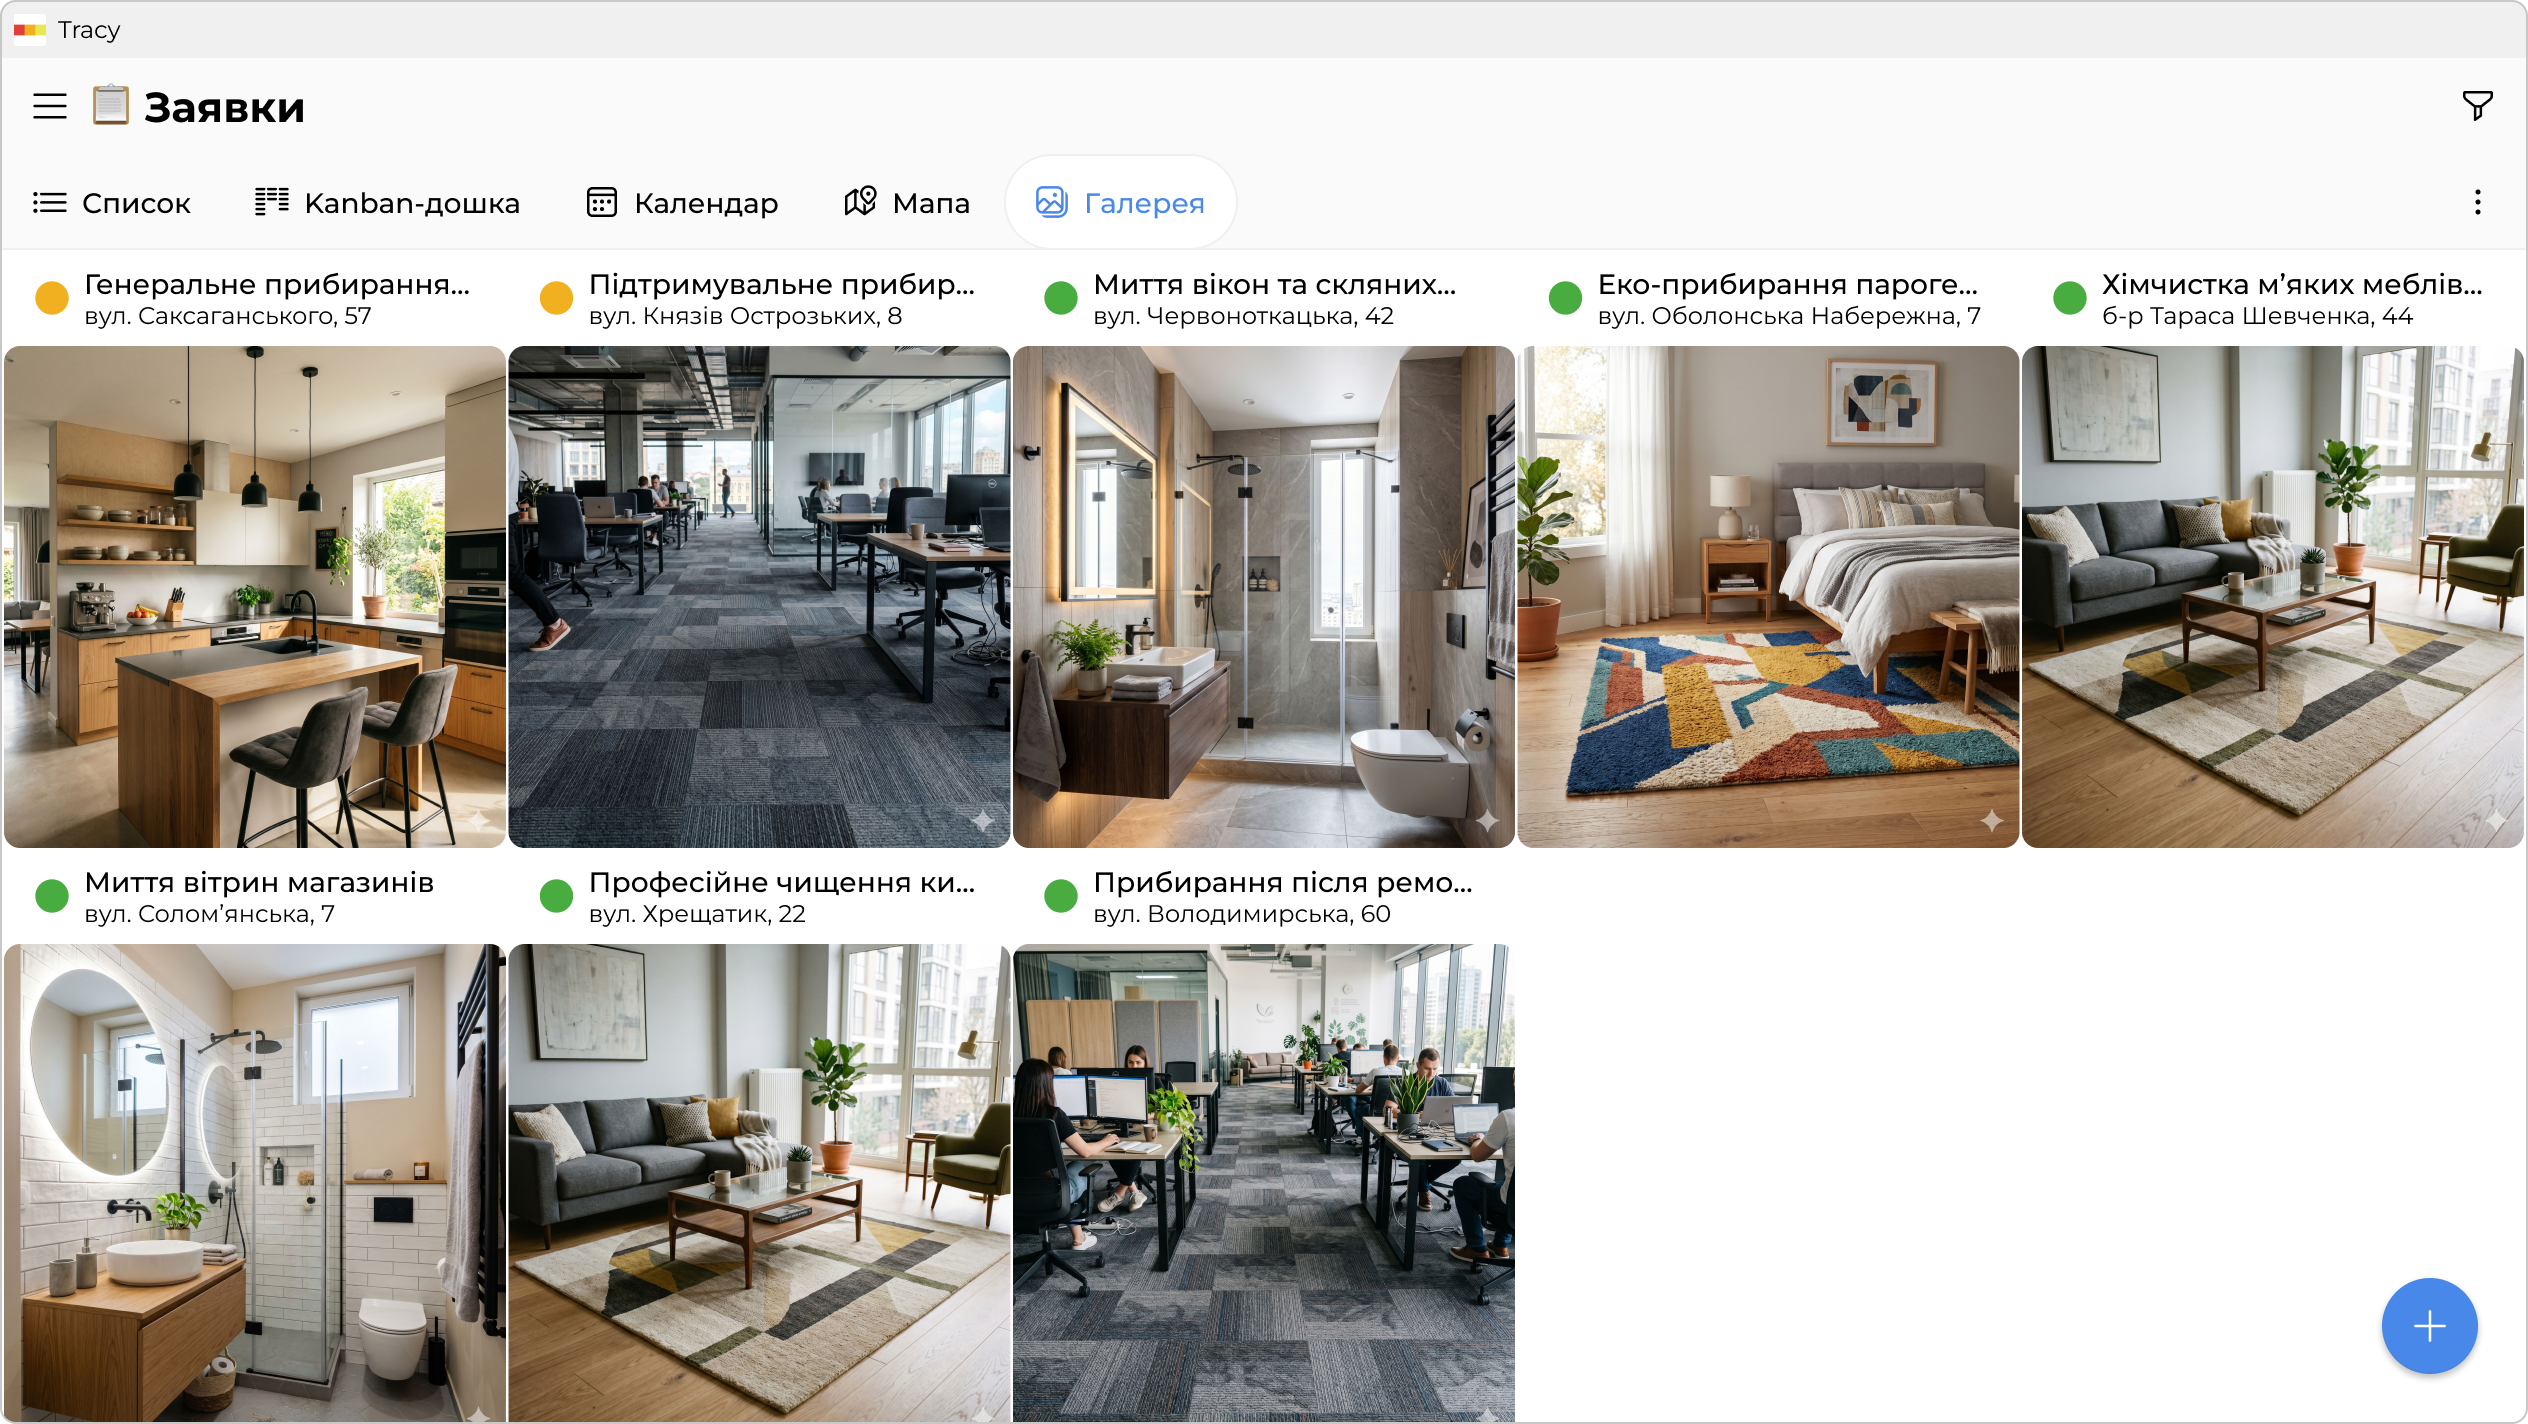Click the filter funnel icon
2528x1424 pixels.
click(2477, 105)
